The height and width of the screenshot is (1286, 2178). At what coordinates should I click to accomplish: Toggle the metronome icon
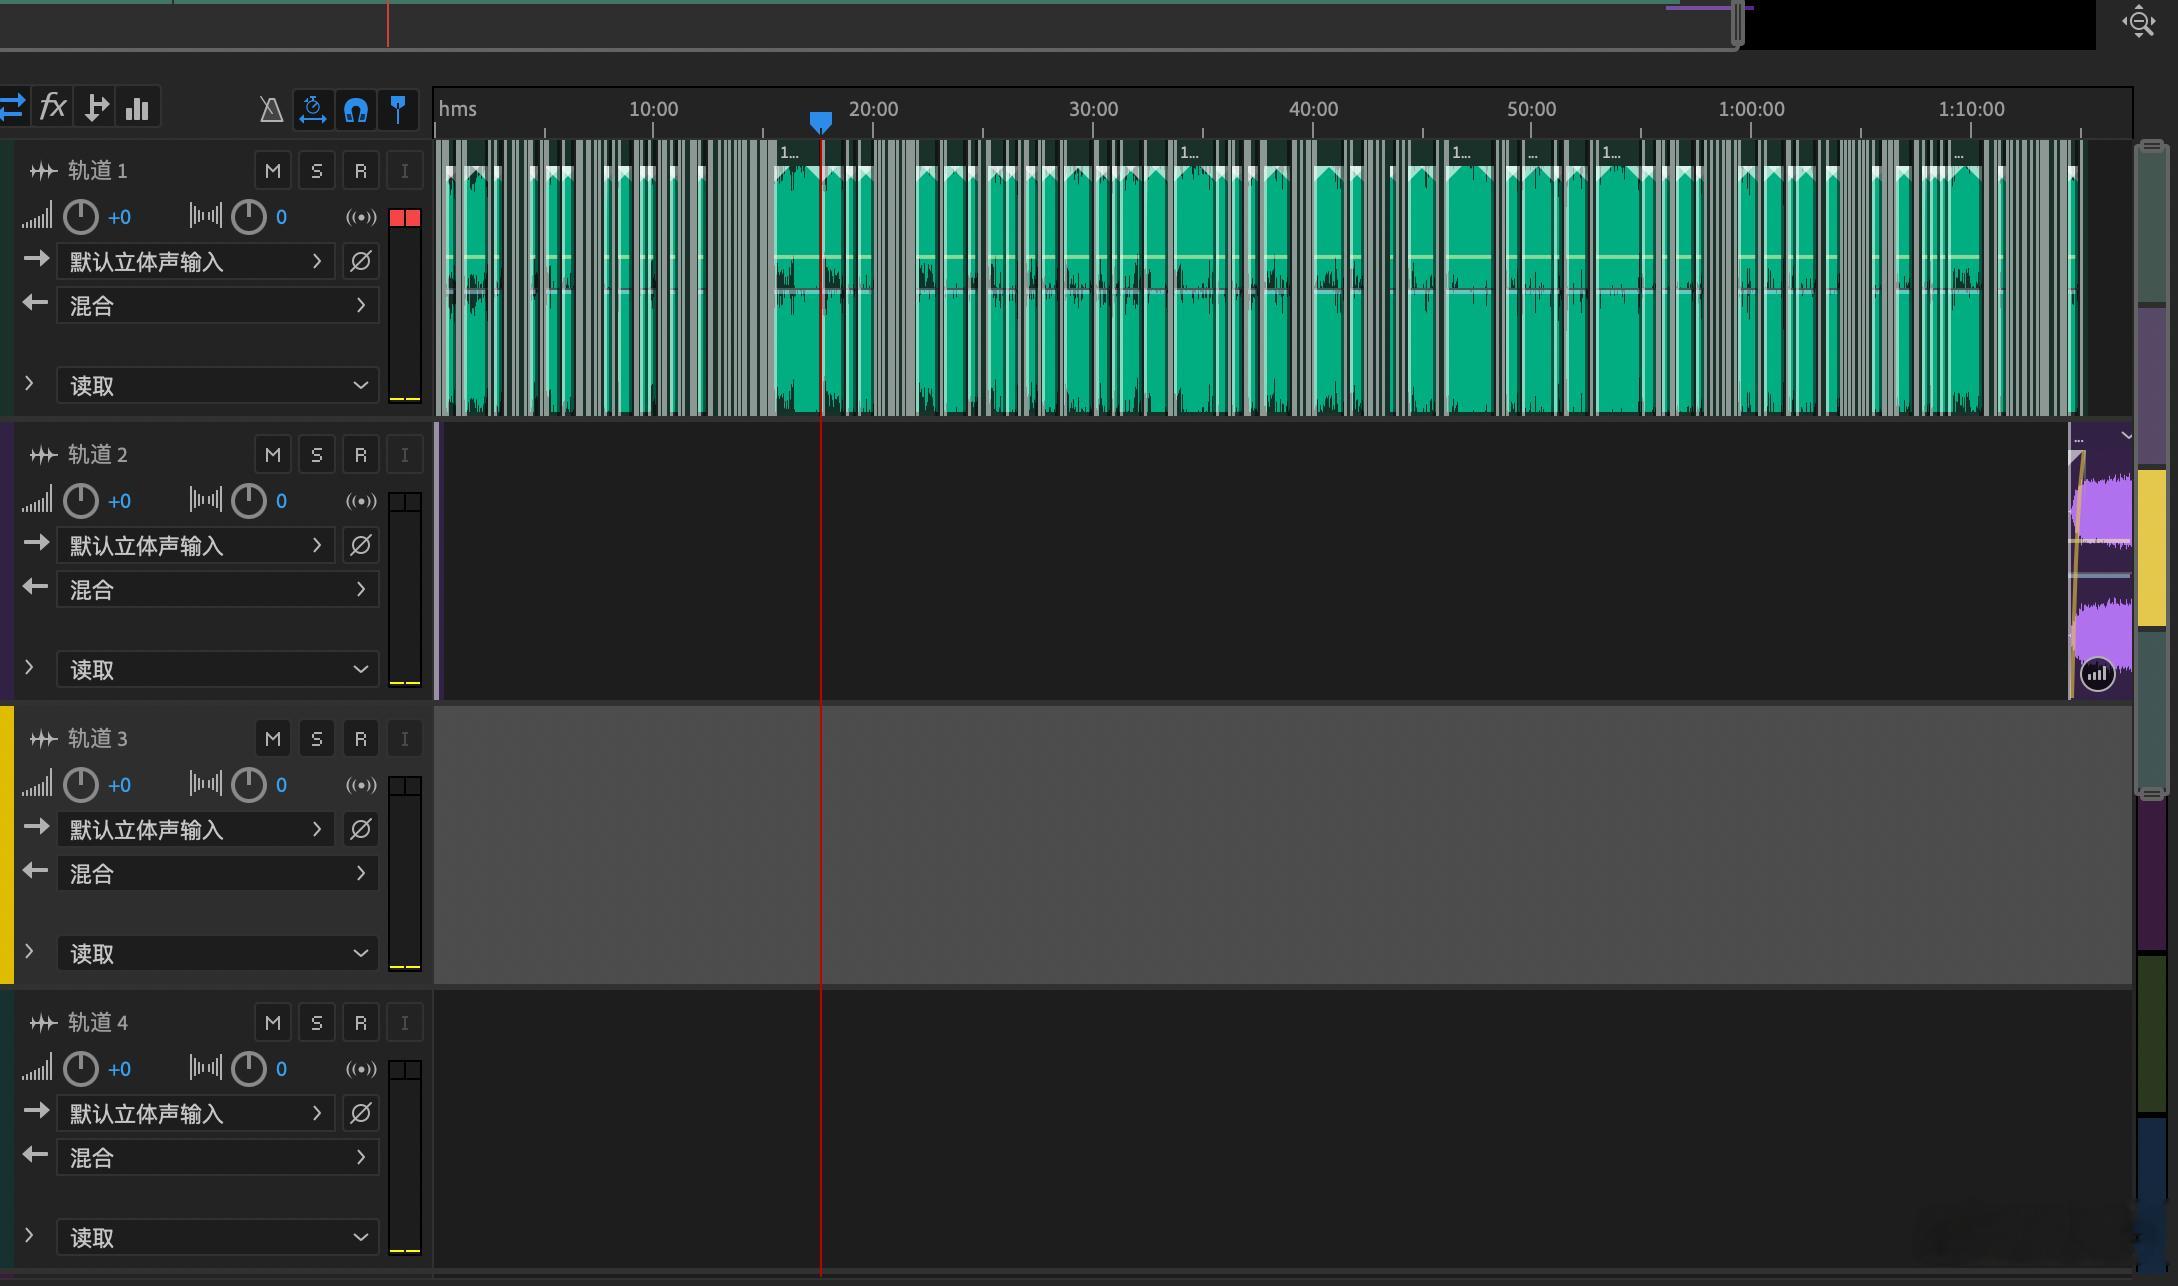click(x=271, y=109)
